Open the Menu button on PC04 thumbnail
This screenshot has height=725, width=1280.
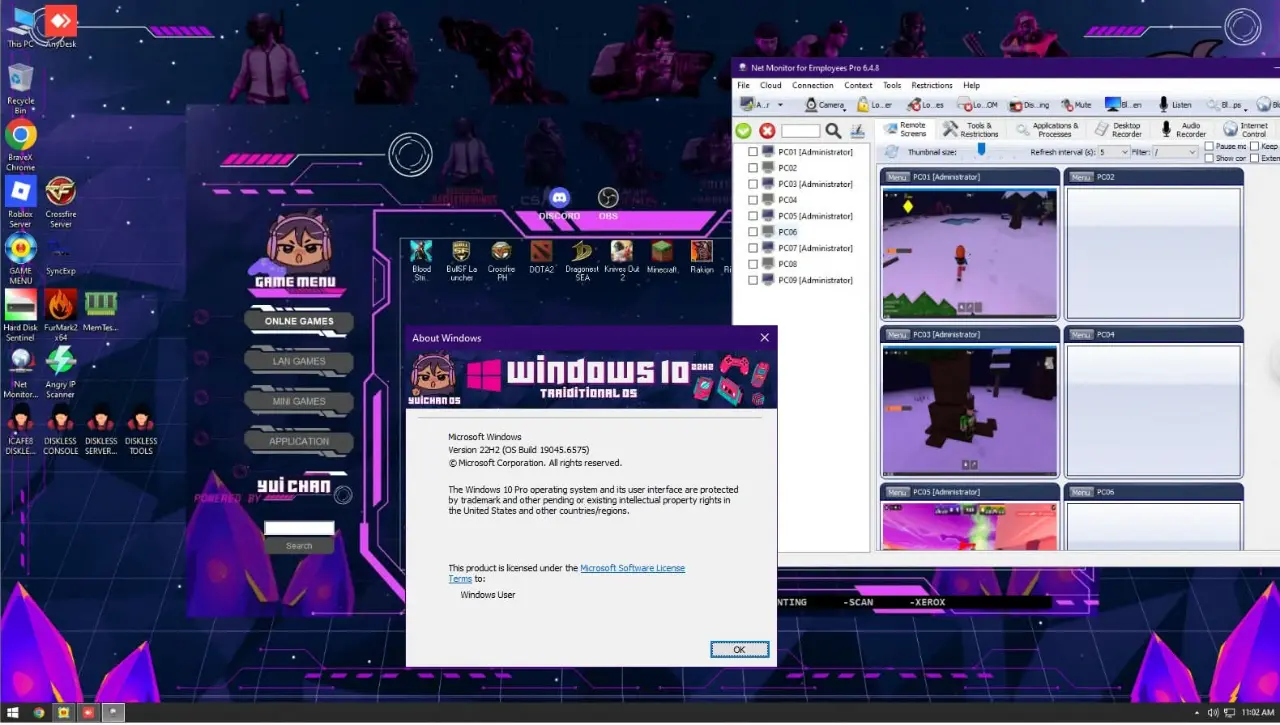point(1081,335)
